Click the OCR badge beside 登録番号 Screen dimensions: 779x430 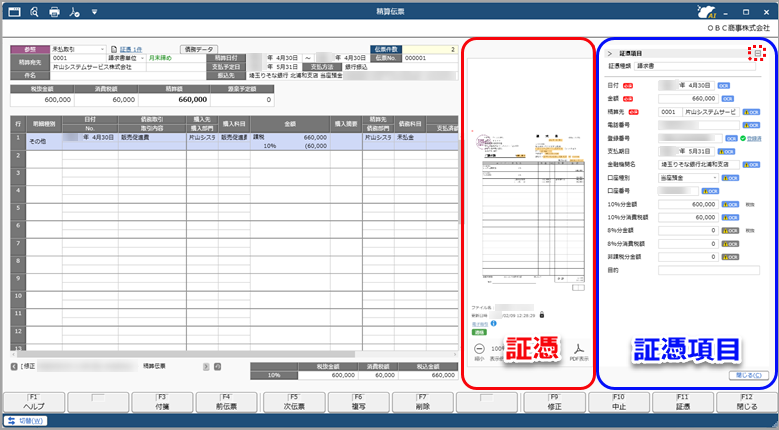pos(731,139)
